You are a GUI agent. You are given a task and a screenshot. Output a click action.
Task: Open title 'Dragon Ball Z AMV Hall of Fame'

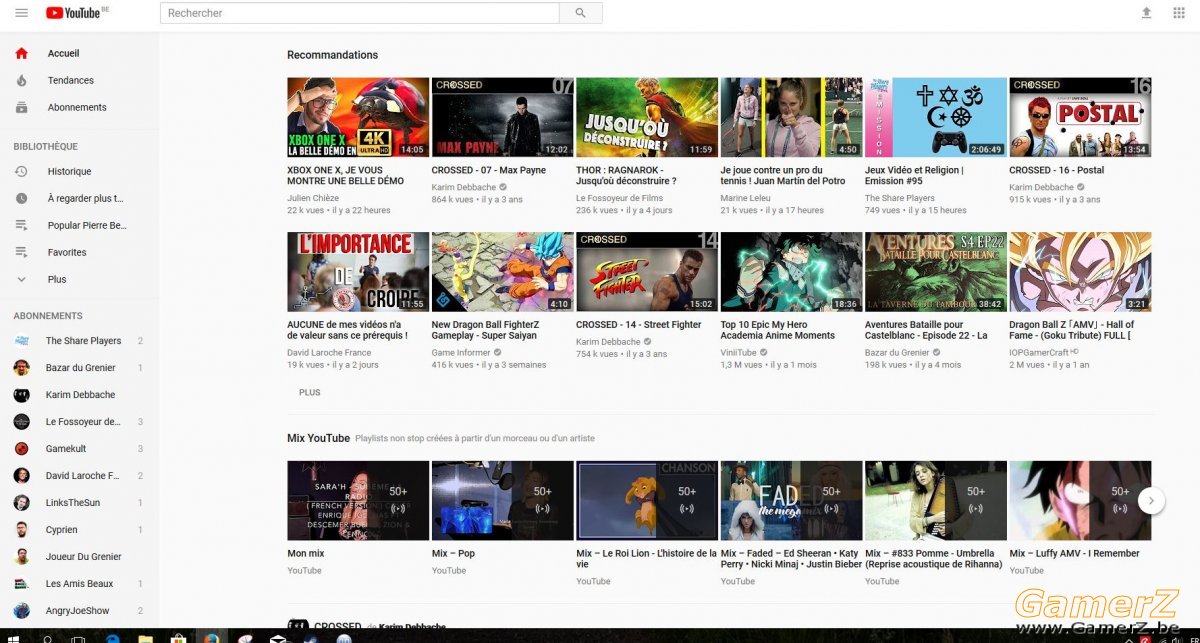[x=1072, y=330]
